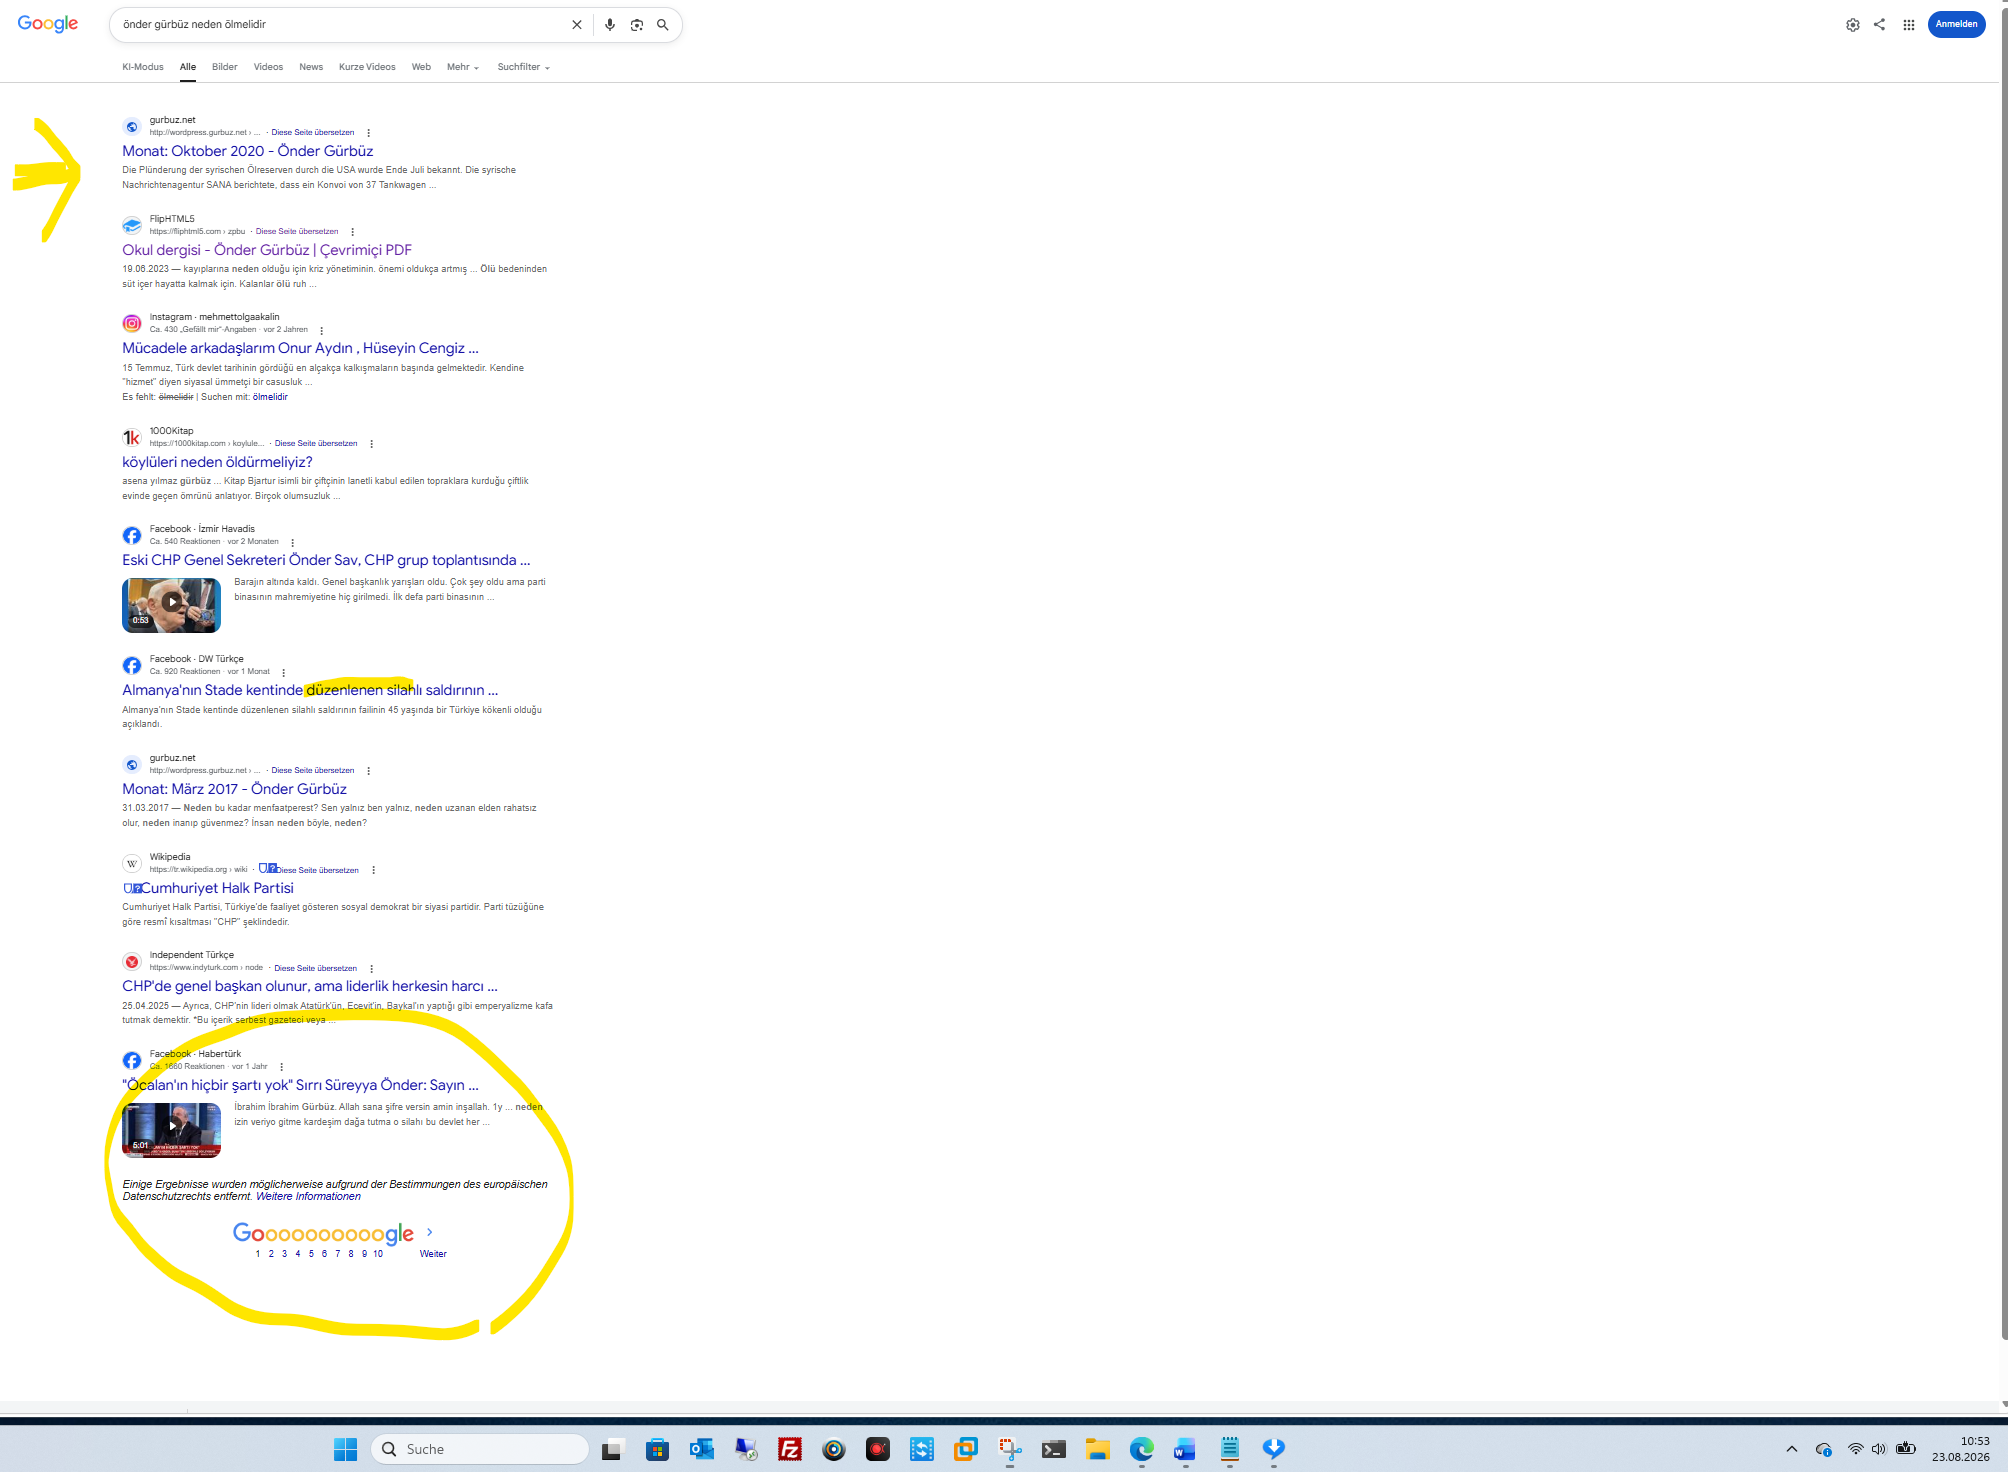The width and height of the screenshot is (2008, 1472).
Task: Open three-dot menu for the 1000Kitap result
Action: click(372, 444)
